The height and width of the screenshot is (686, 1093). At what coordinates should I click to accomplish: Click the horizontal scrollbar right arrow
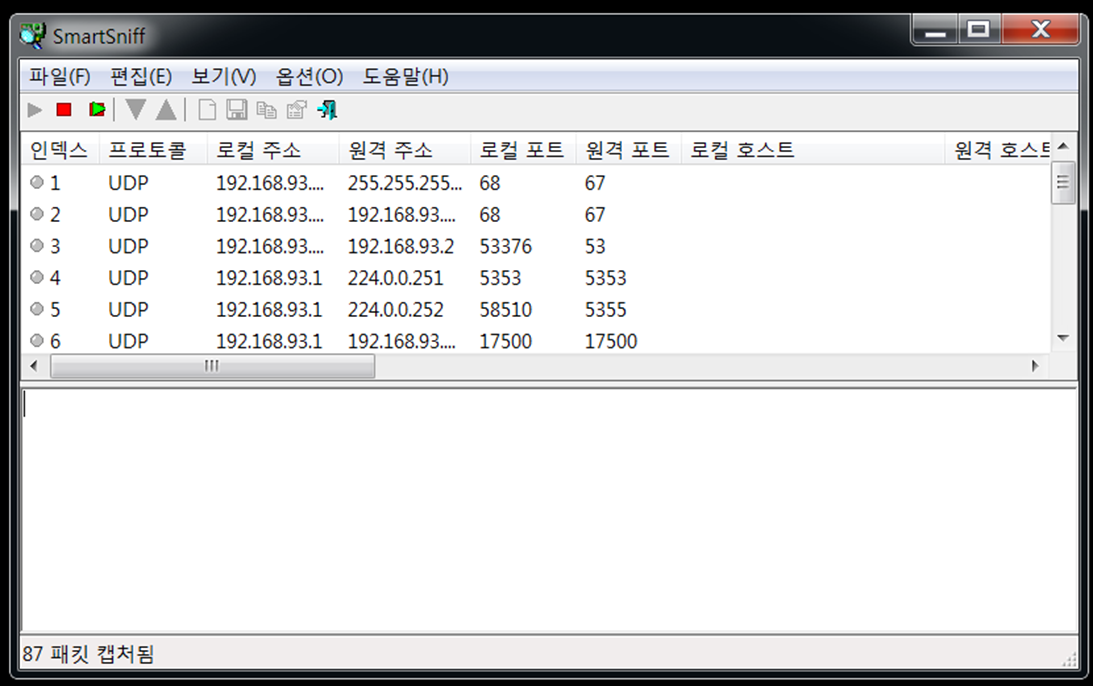coord(1035,366)
